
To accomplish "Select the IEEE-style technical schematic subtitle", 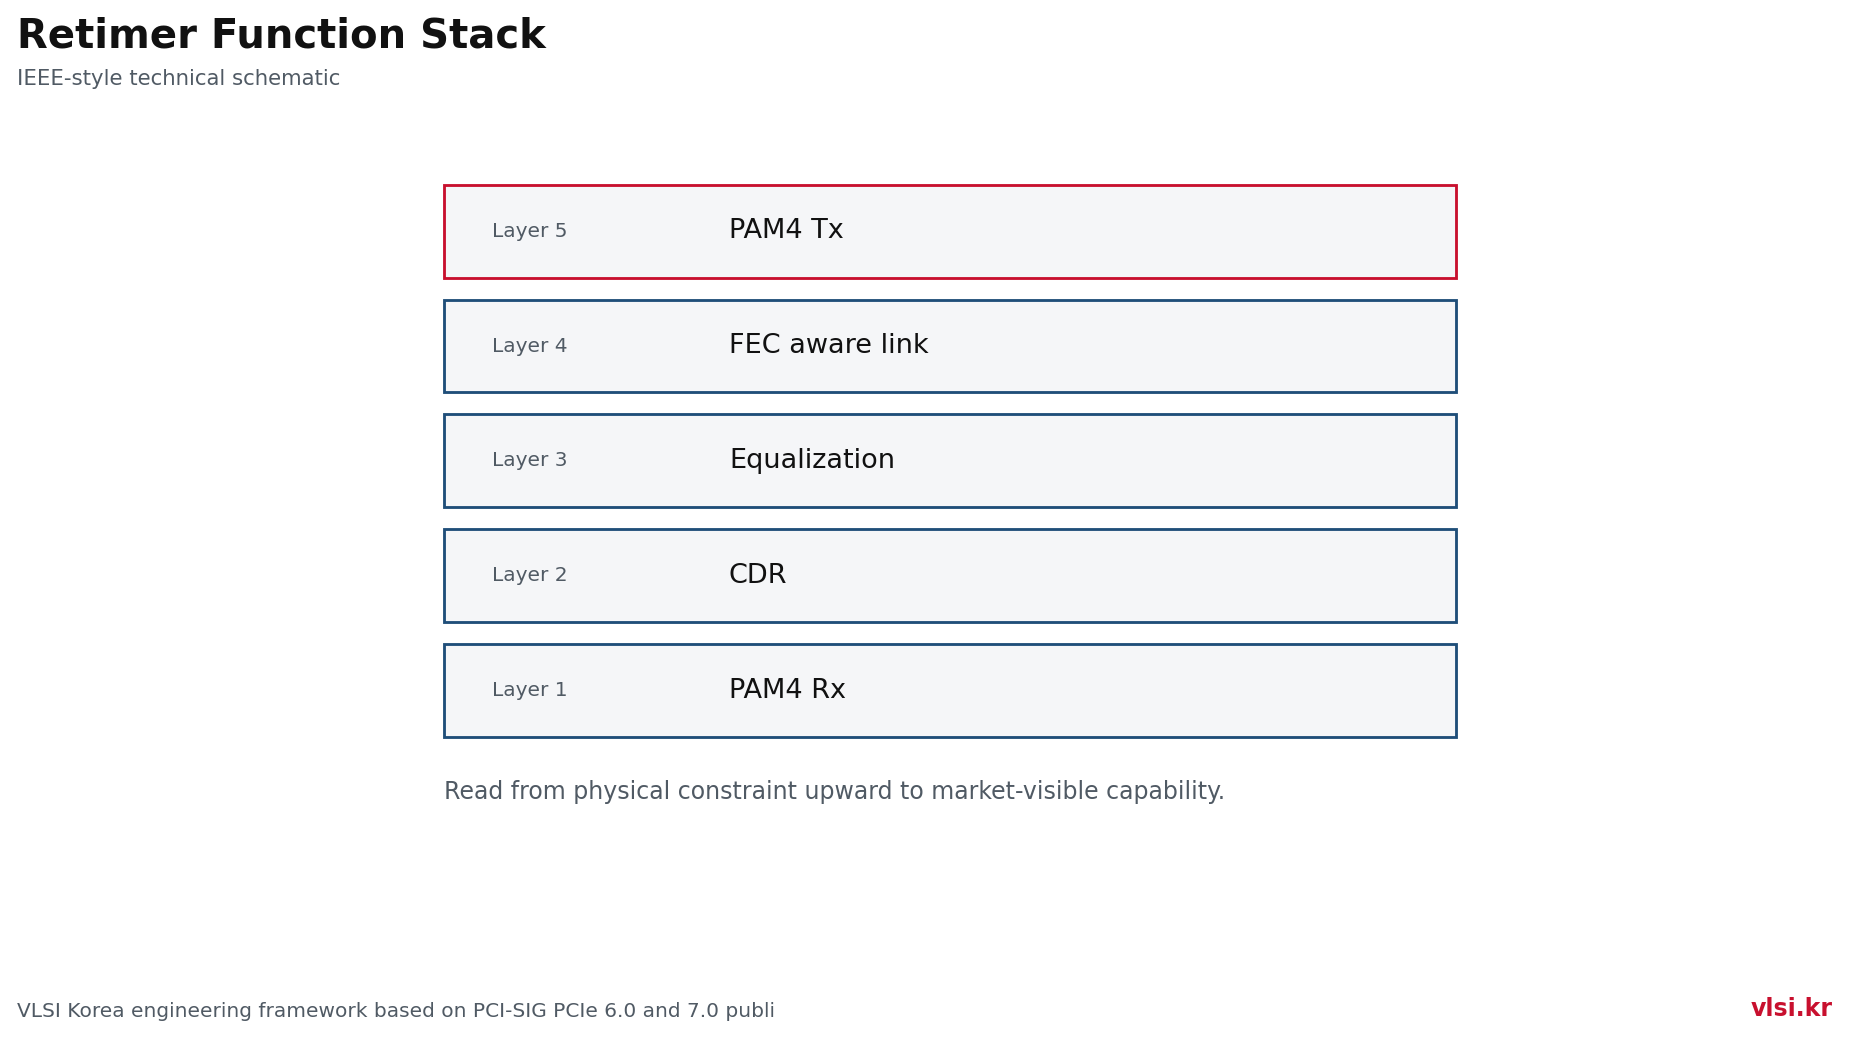I will [x=178, y=78].
